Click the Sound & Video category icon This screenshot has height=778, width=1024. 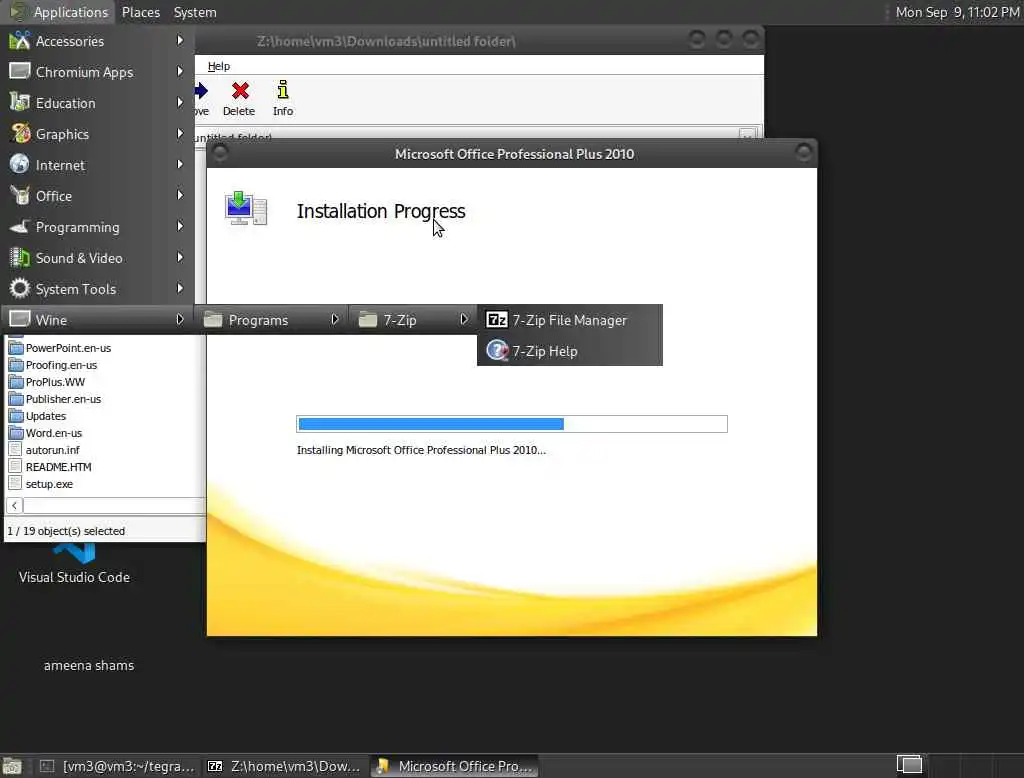[20, 258]
